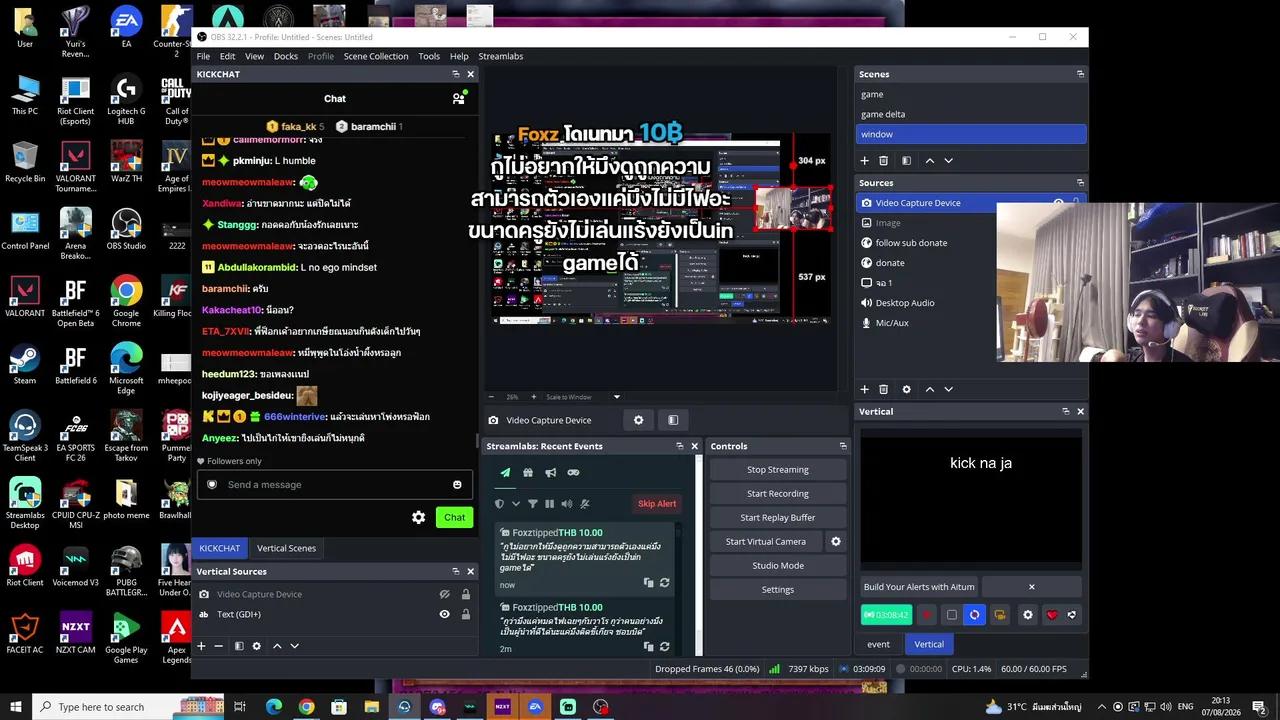Stop the live stream

(x=778, y=470)
